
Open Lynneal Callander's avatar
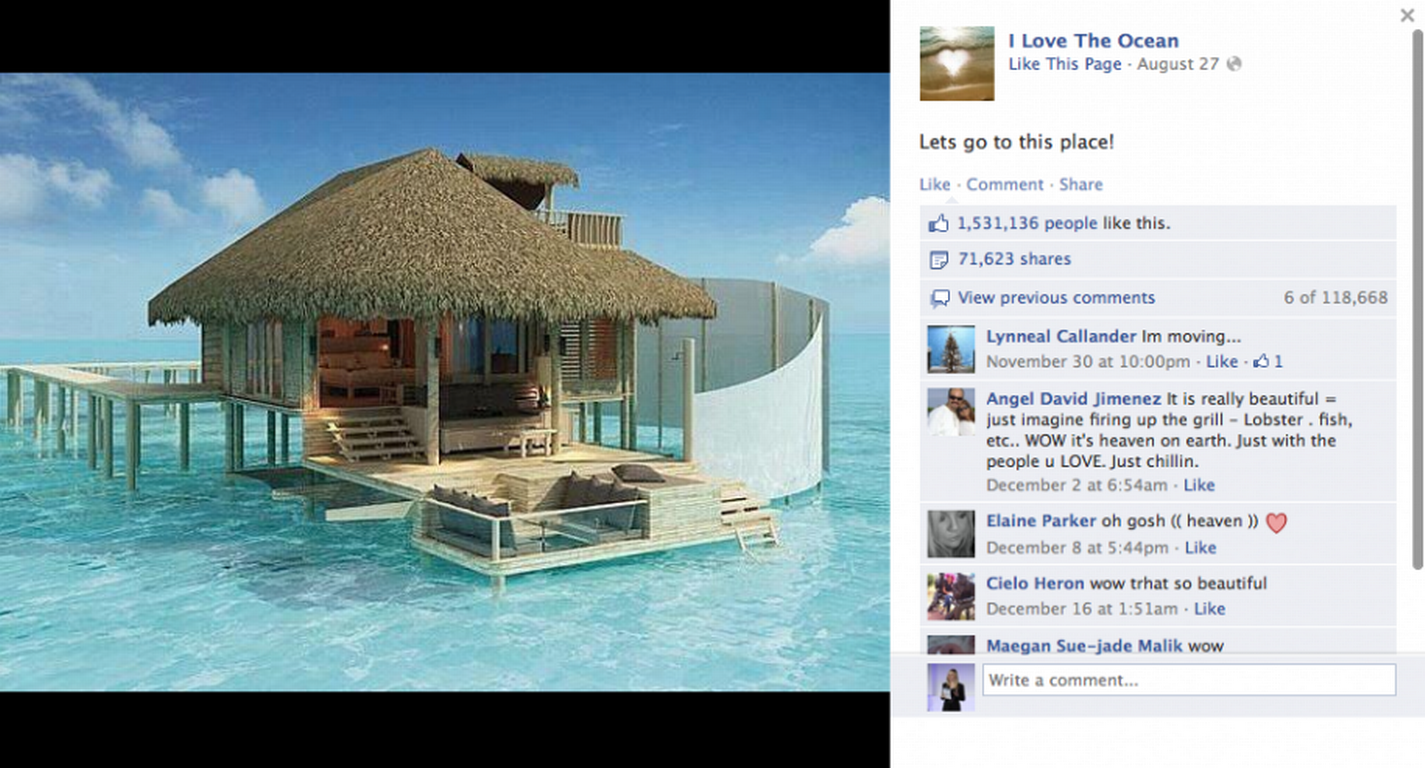click(951, 349)
